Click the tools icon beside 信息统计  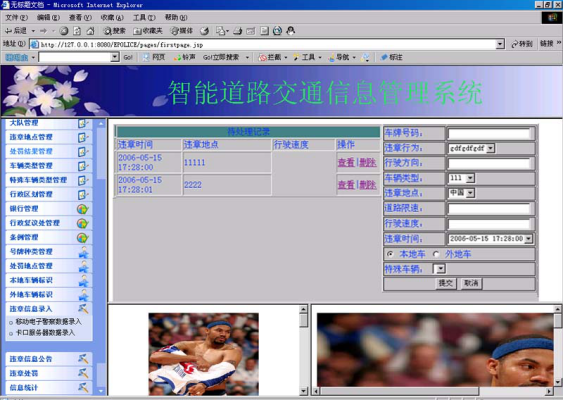[x=83, y=387]
